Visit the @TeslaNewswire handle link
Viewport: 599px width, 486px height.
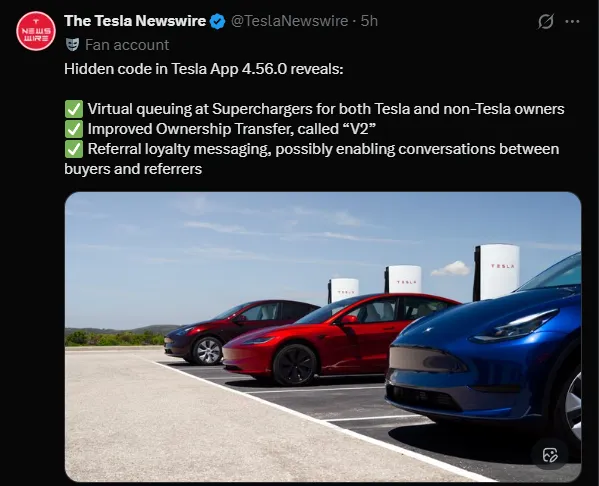[x=289, y=21]
